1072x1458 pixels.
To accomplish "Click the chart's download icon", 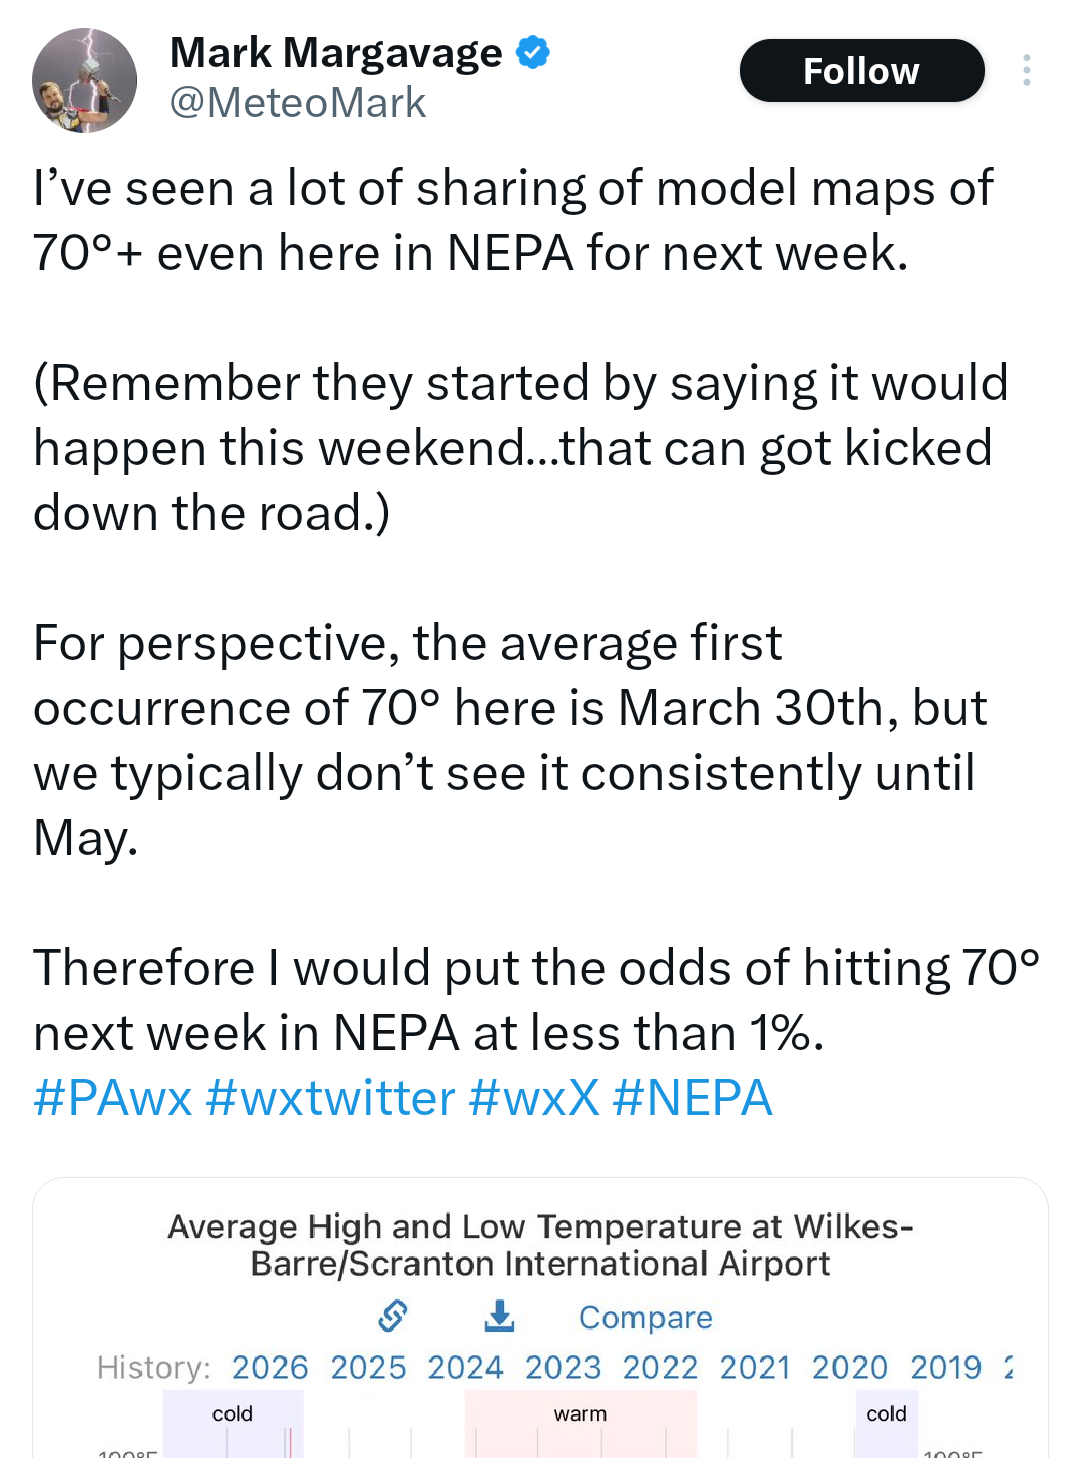I will click(499, 1316).
